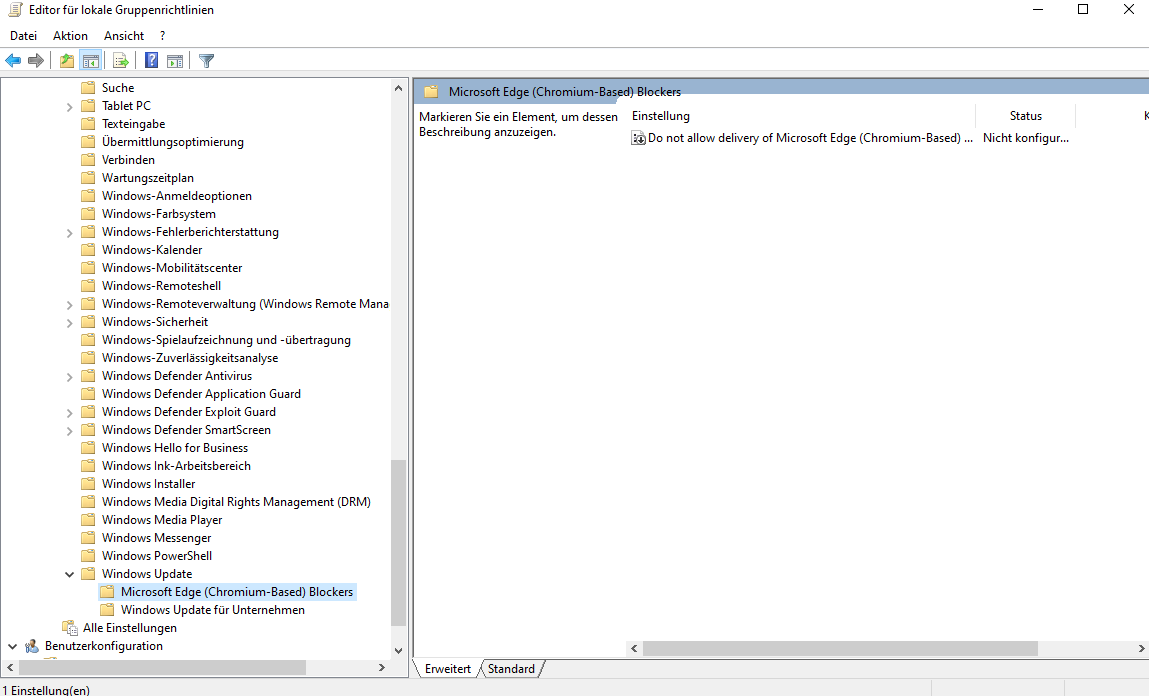This screenshot has height=696, width=1149.
Task: Open the Aktion menu
Action: (70, 36)
